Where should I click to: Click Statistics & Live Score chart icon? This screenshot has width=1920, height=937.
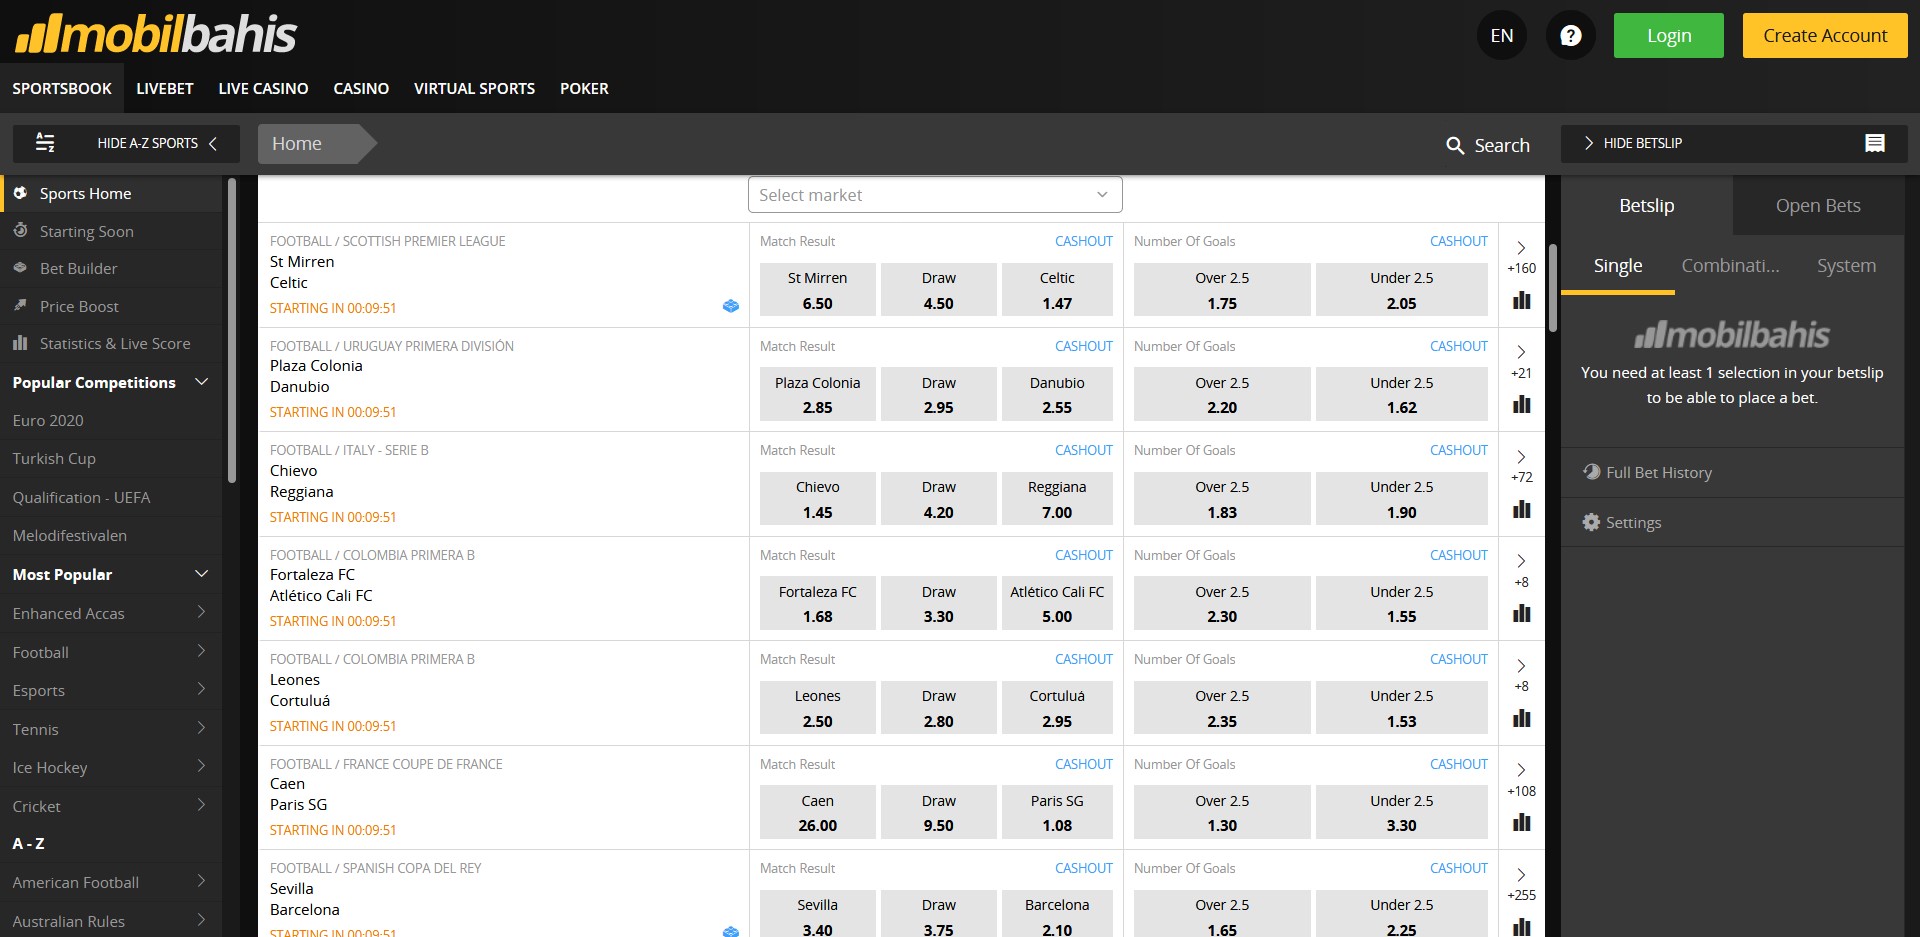[x=20, y=343]
